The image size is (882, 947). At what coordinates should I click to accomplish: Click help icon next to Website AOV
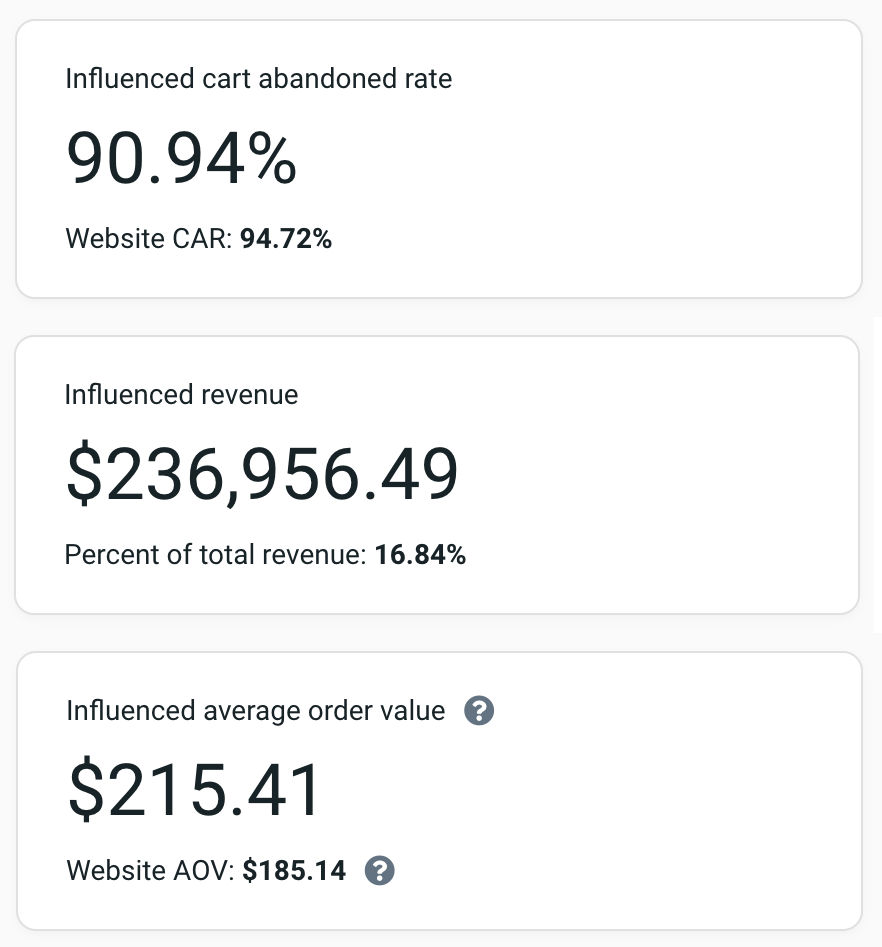pyautogui.click(x=380, y=871)
